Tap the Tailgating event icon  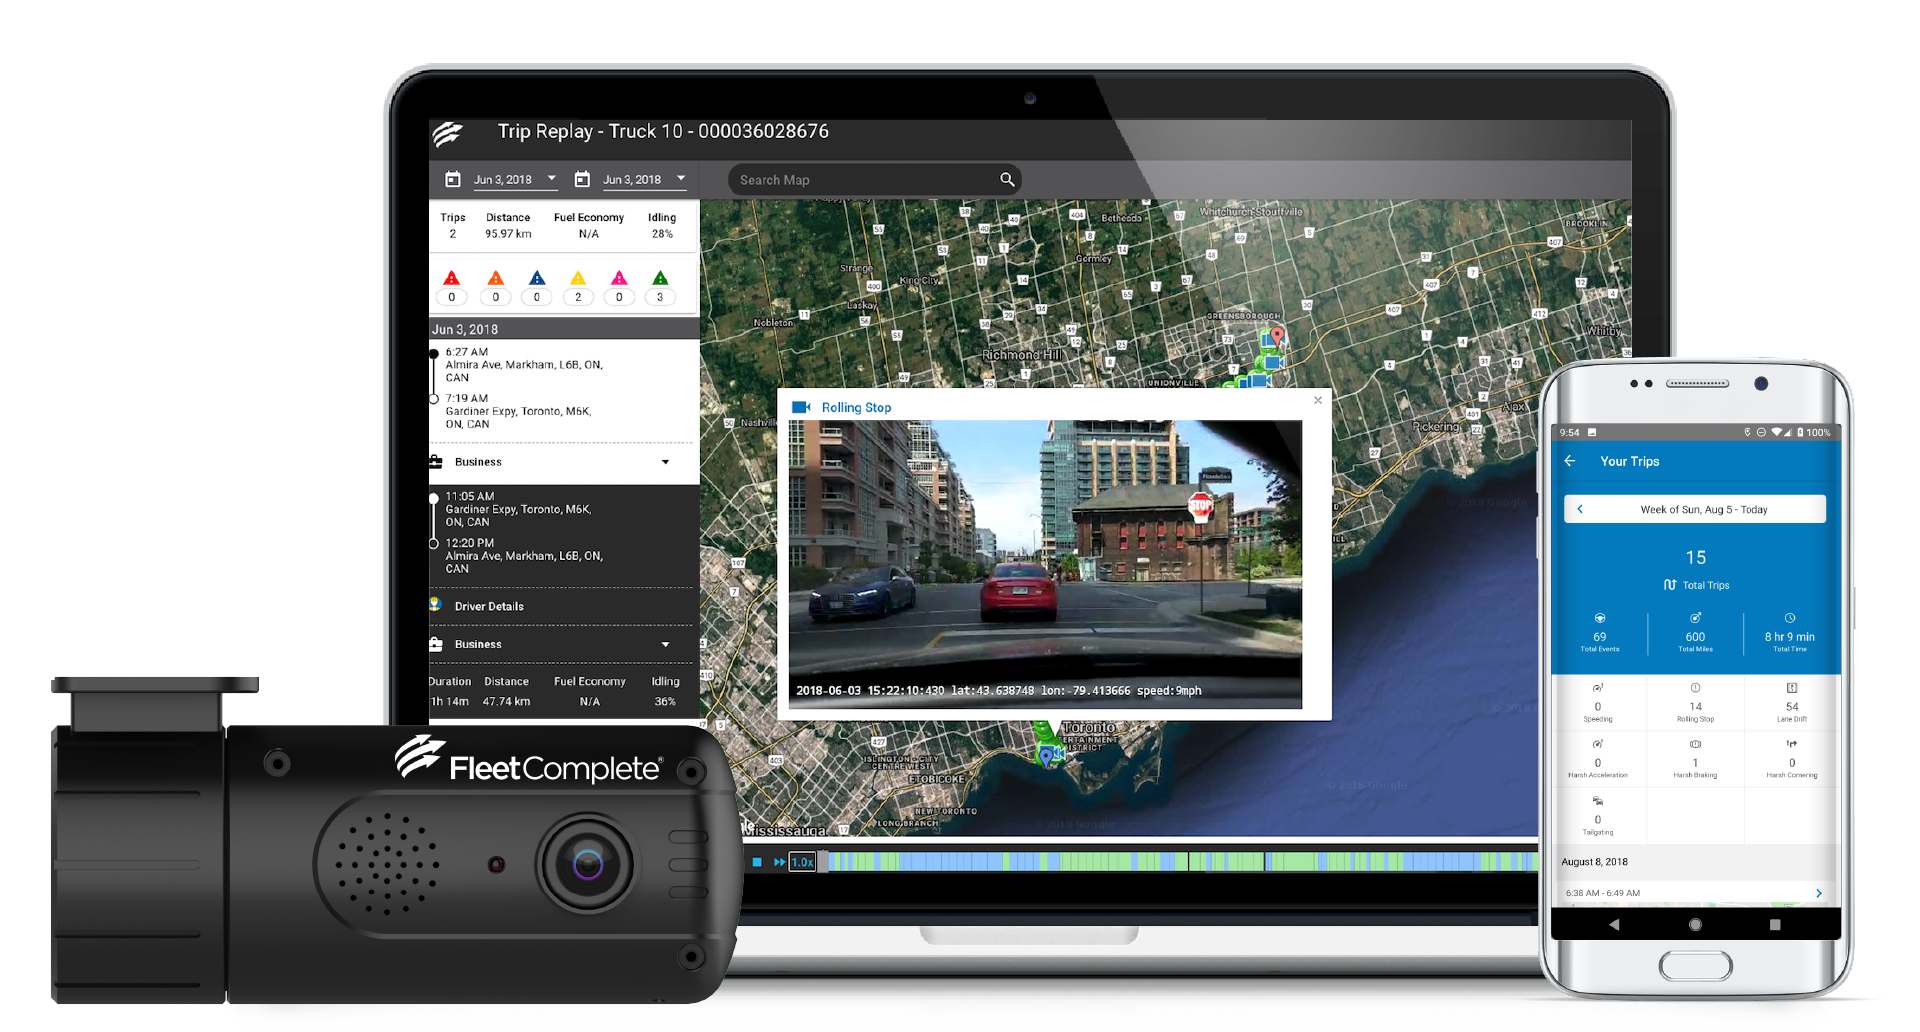[1598, 800]
